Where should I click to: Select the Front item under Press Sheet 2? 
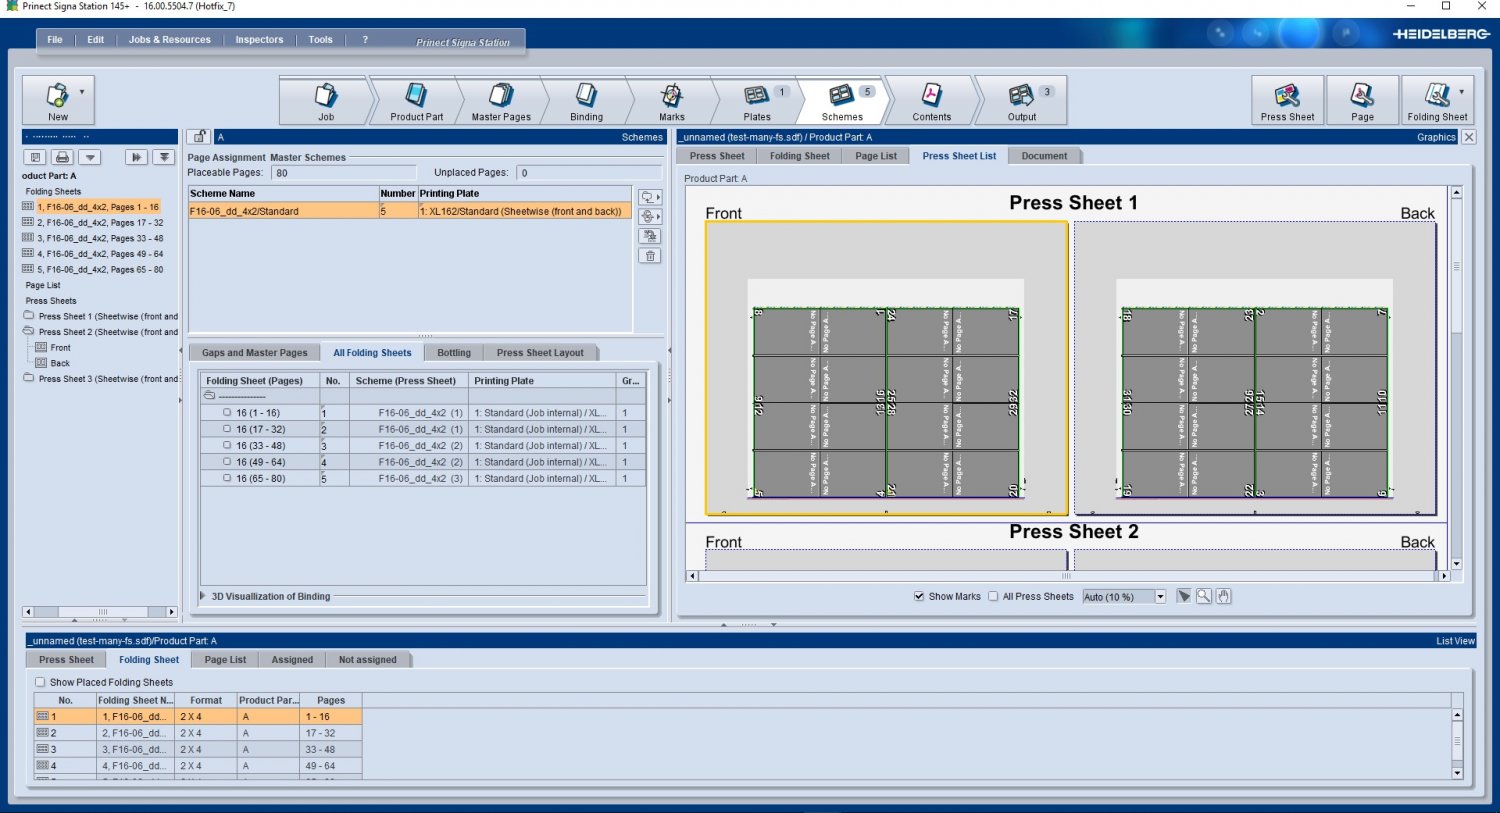[x=61, y=348]
